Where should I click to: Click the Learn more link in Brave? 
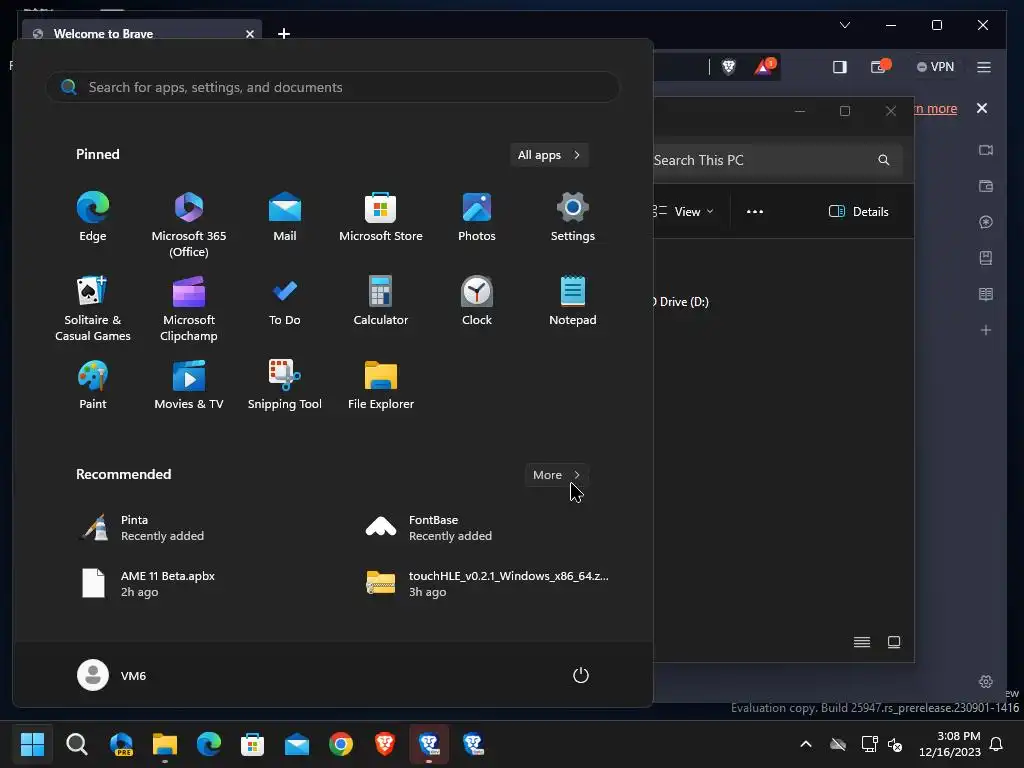click(x=936, y=108)
